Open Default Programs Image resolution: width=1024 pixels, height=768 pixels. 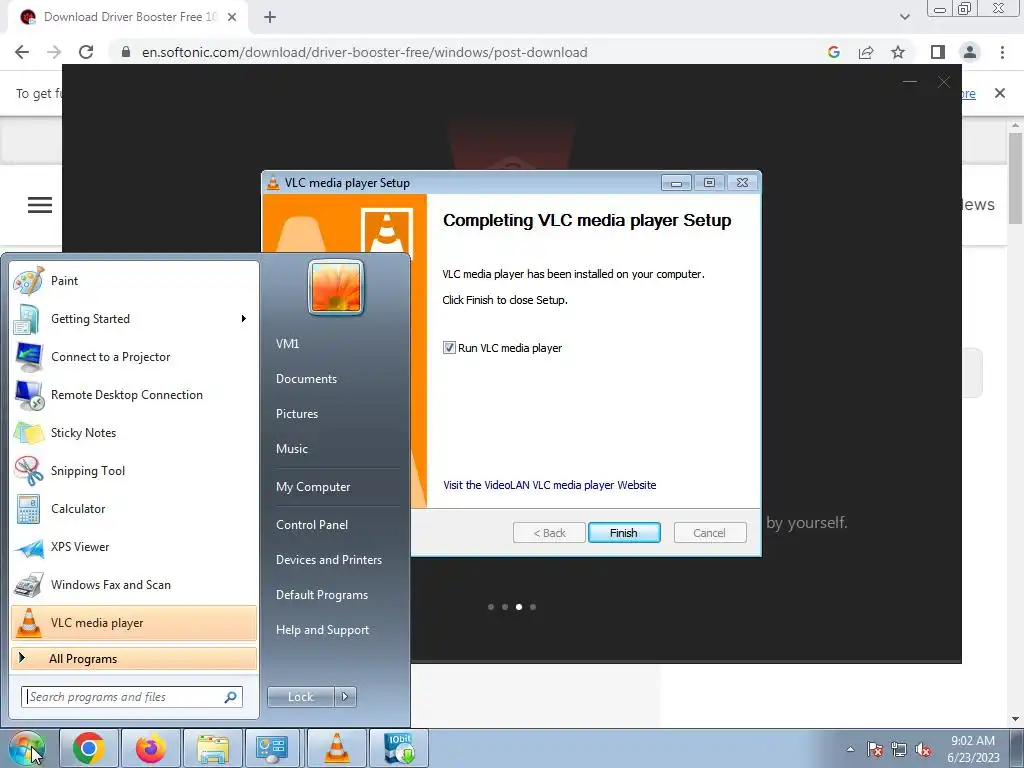pyautogui.click(x=322, y=596)
